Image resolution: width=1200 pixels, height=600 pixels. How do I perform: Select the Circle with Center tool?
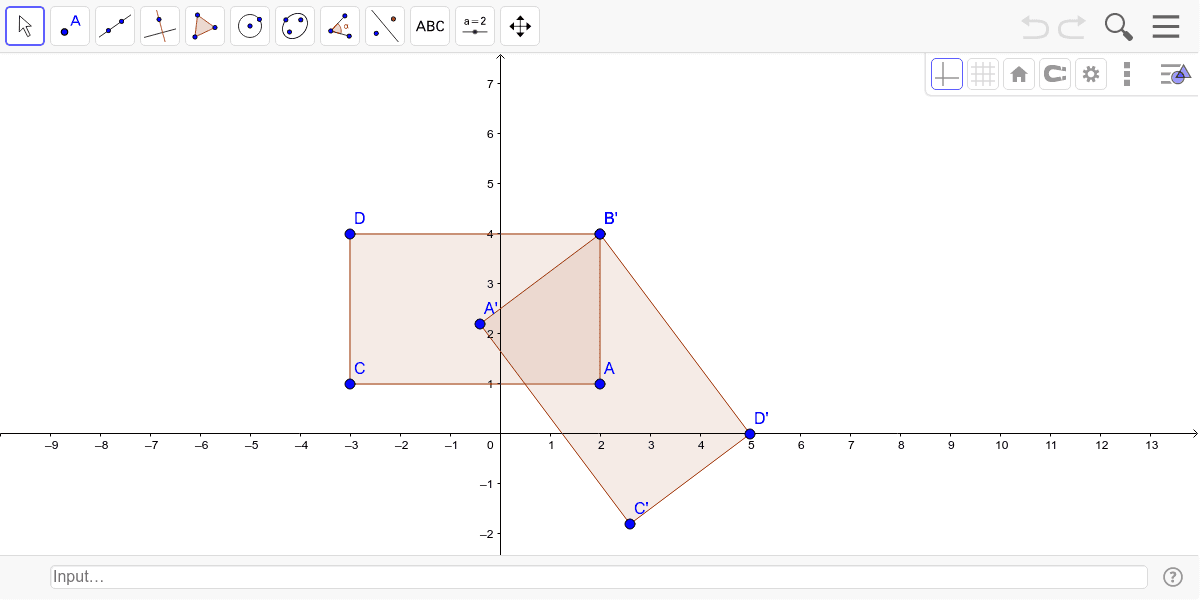pyautogui.click(x=250, y=26)
